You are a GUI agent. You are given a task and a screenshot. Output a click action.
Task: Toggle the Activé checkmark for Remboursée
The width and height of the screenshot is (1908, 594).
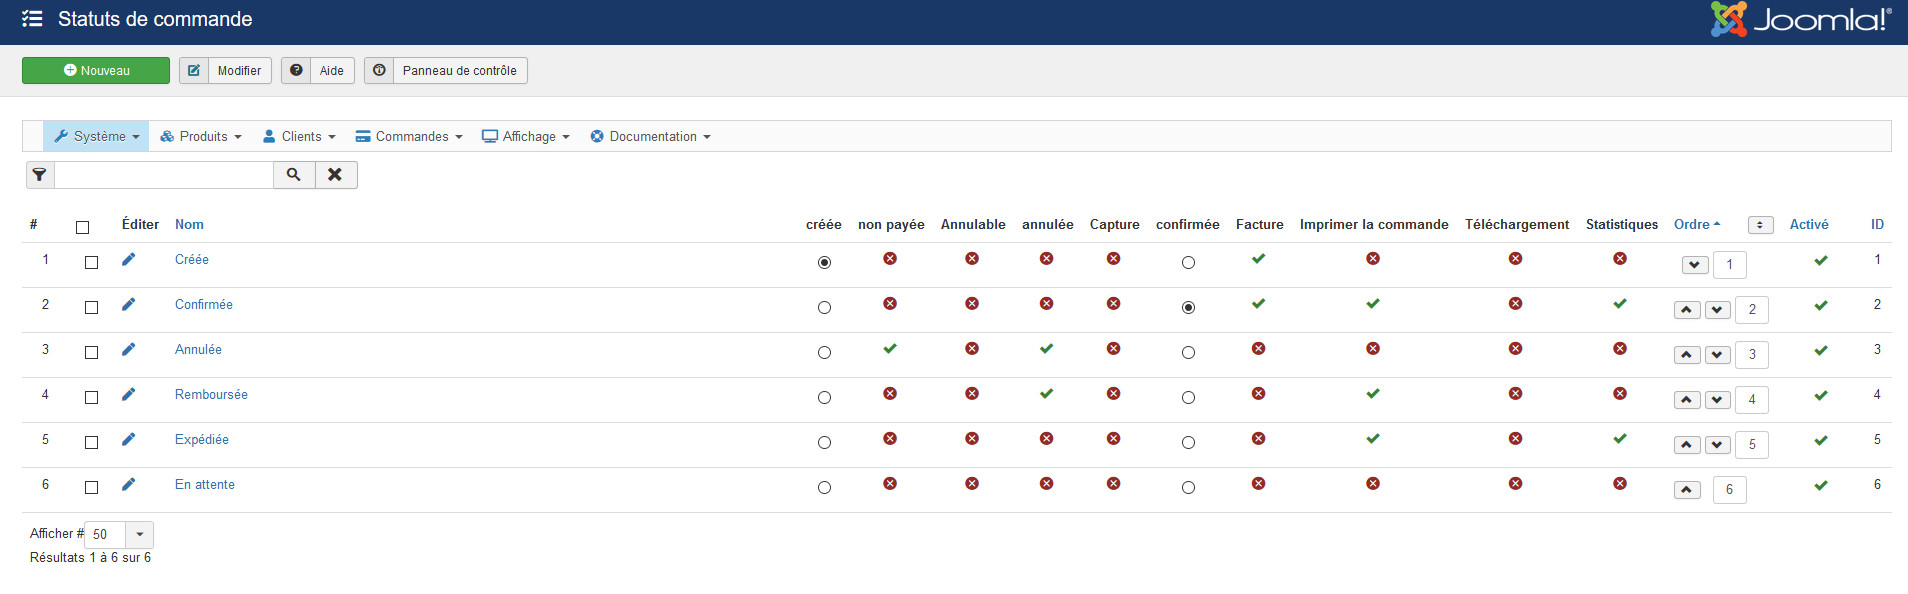[1821, 396]
